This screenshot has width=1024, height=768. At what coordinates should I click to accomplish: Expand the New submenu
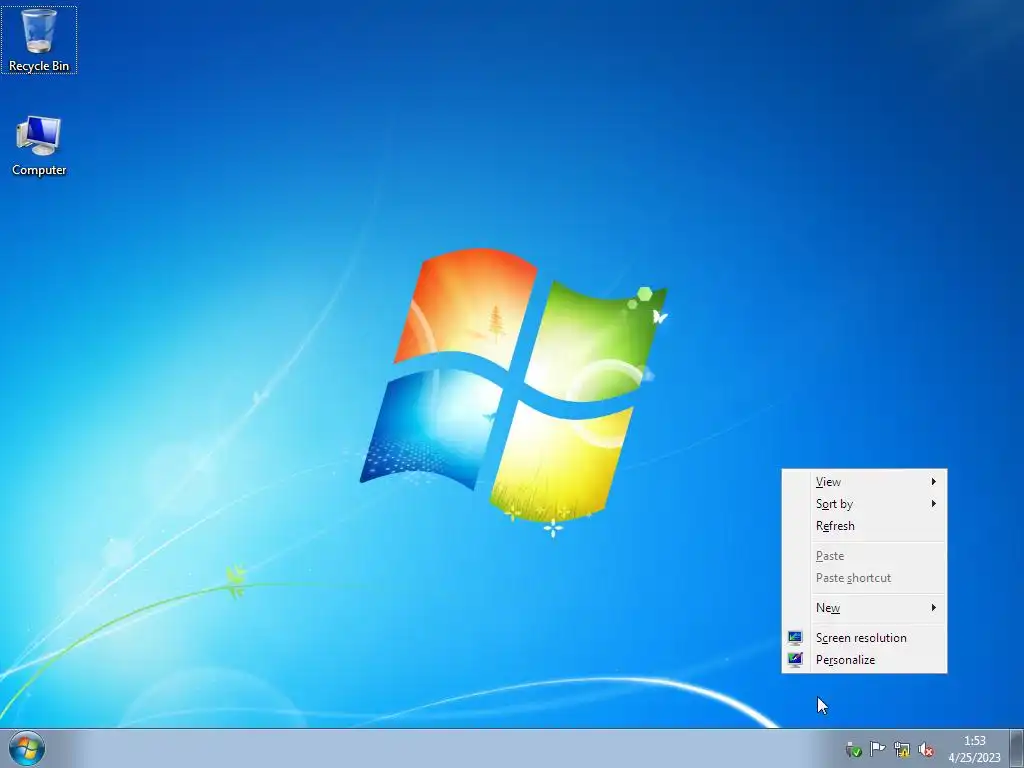click(864, 607)
